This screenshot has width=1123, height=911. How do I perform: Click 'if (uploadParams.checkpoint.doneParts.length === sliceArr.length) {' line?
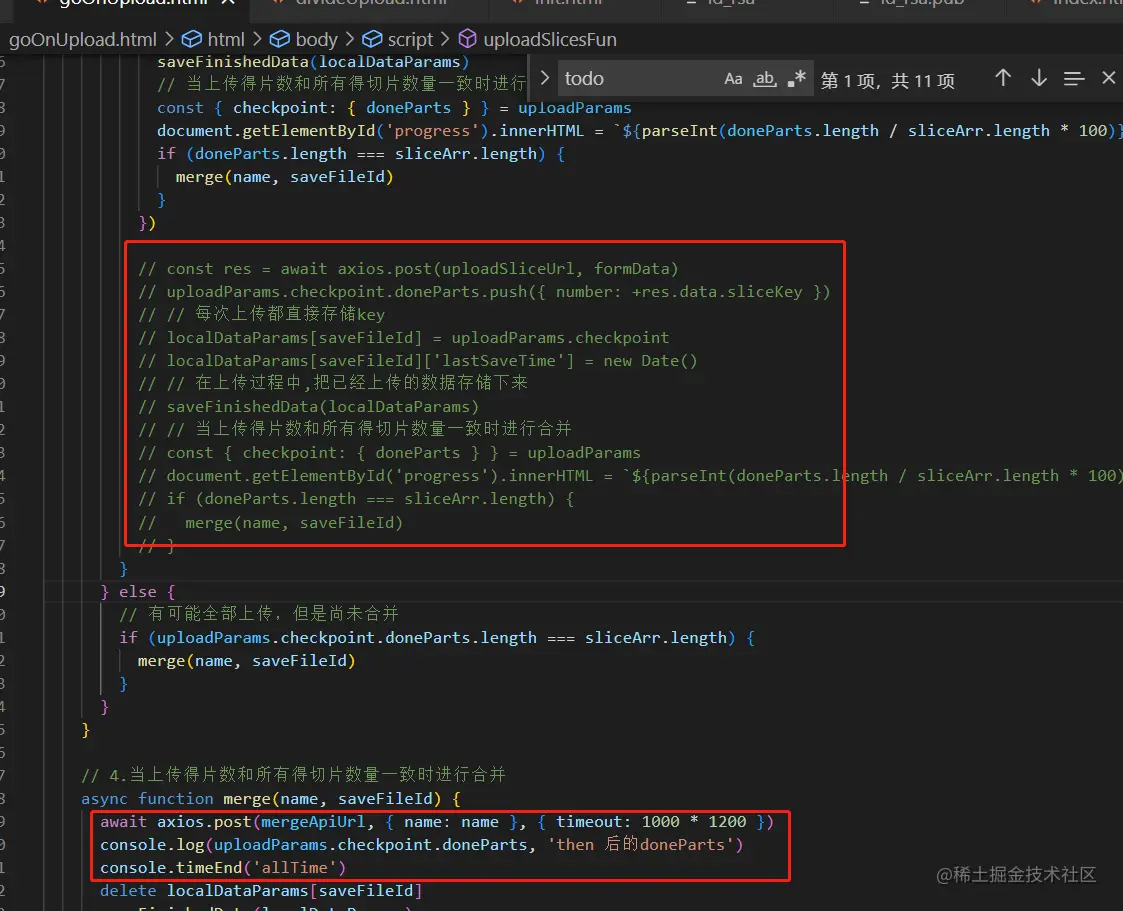click(437, 637)
